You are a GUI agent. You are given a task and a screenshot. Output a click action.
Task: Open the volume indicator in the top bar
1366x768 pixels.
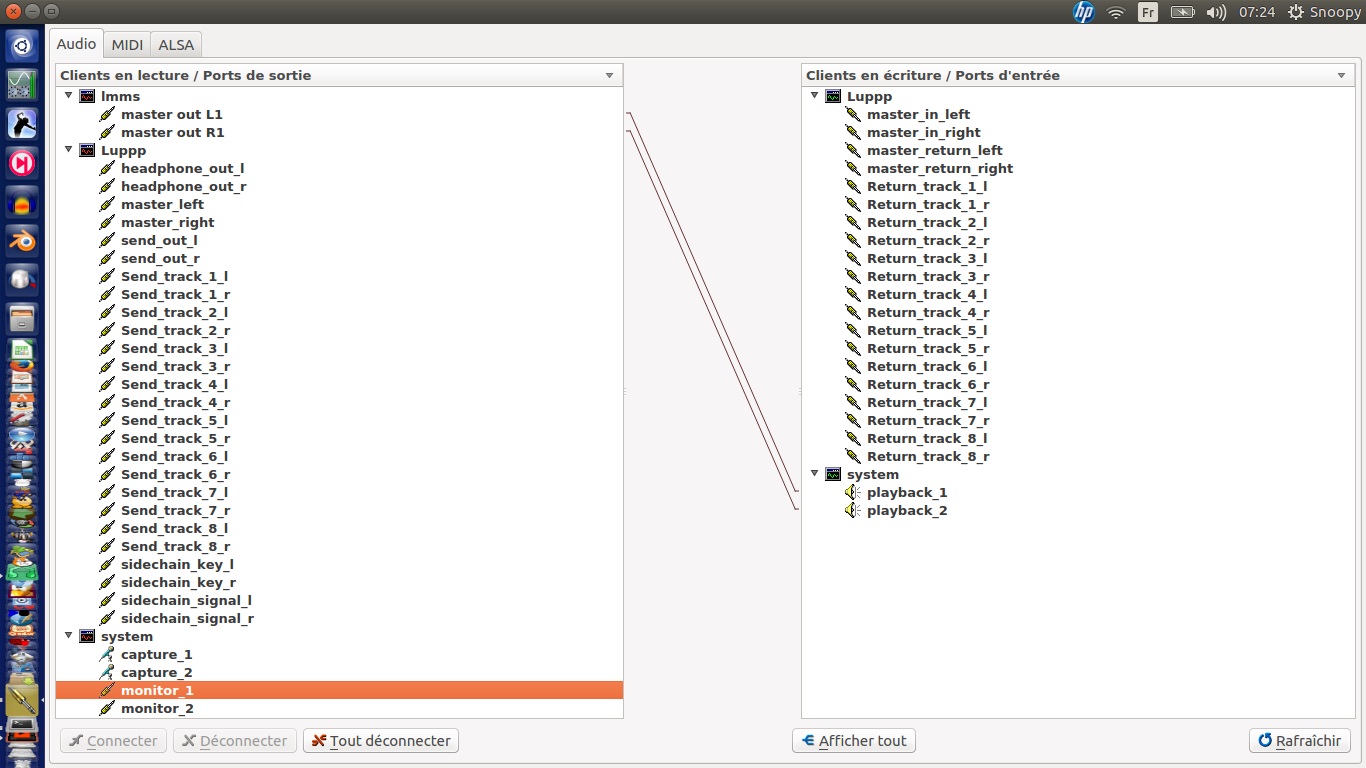click(x=1216, y=12)
